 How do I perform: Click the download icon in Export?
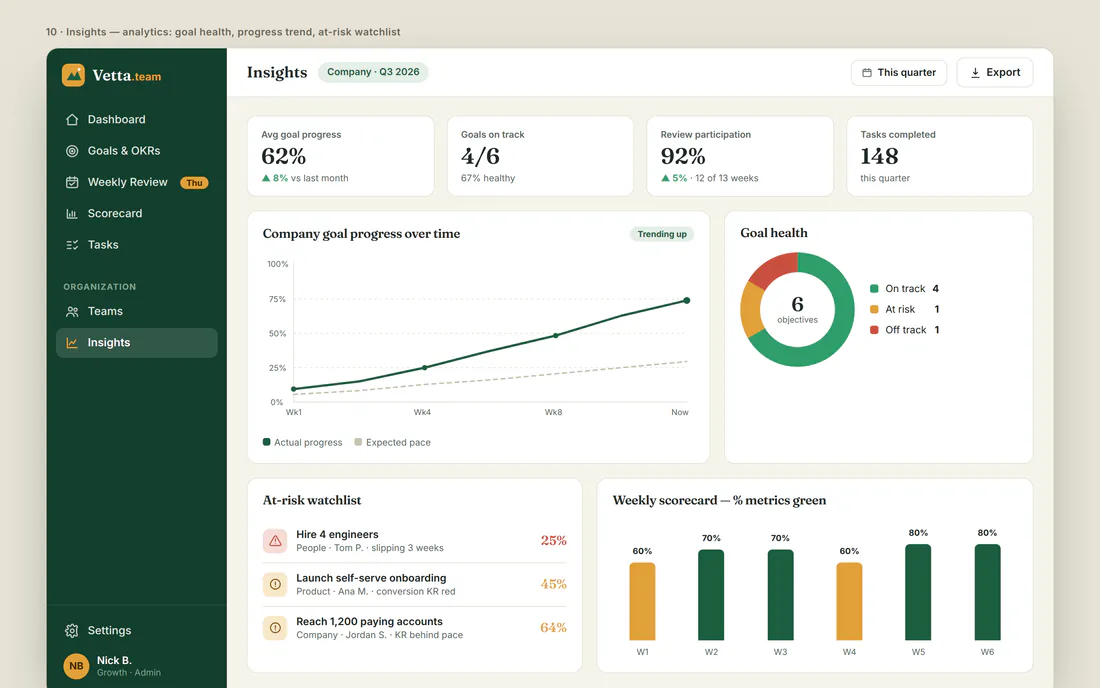[975, 72]
